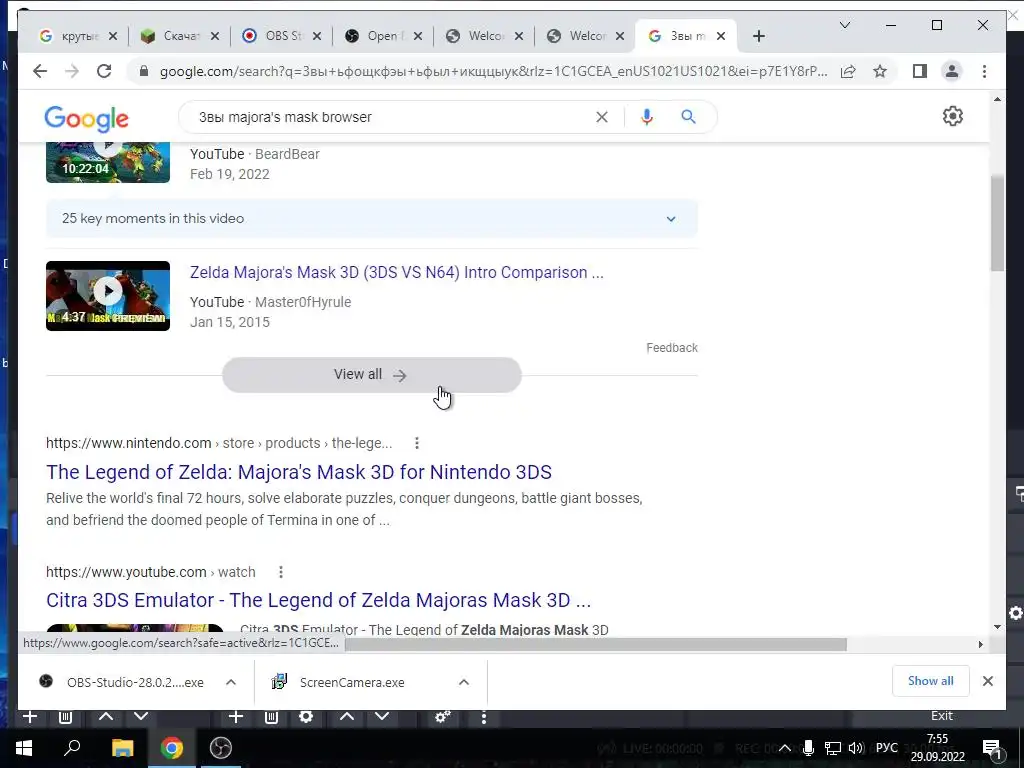Close the "Скачат" tab
The height and width of the screenshot is (768, 1024).
click(215, 36)
